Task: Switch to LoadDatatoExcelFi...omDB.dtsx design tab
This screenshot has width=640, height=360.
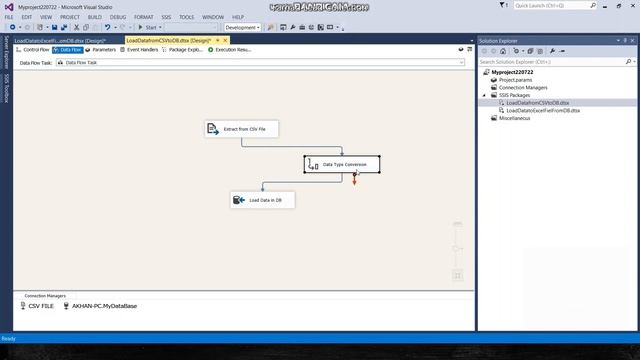Action: tap(60, 41)
